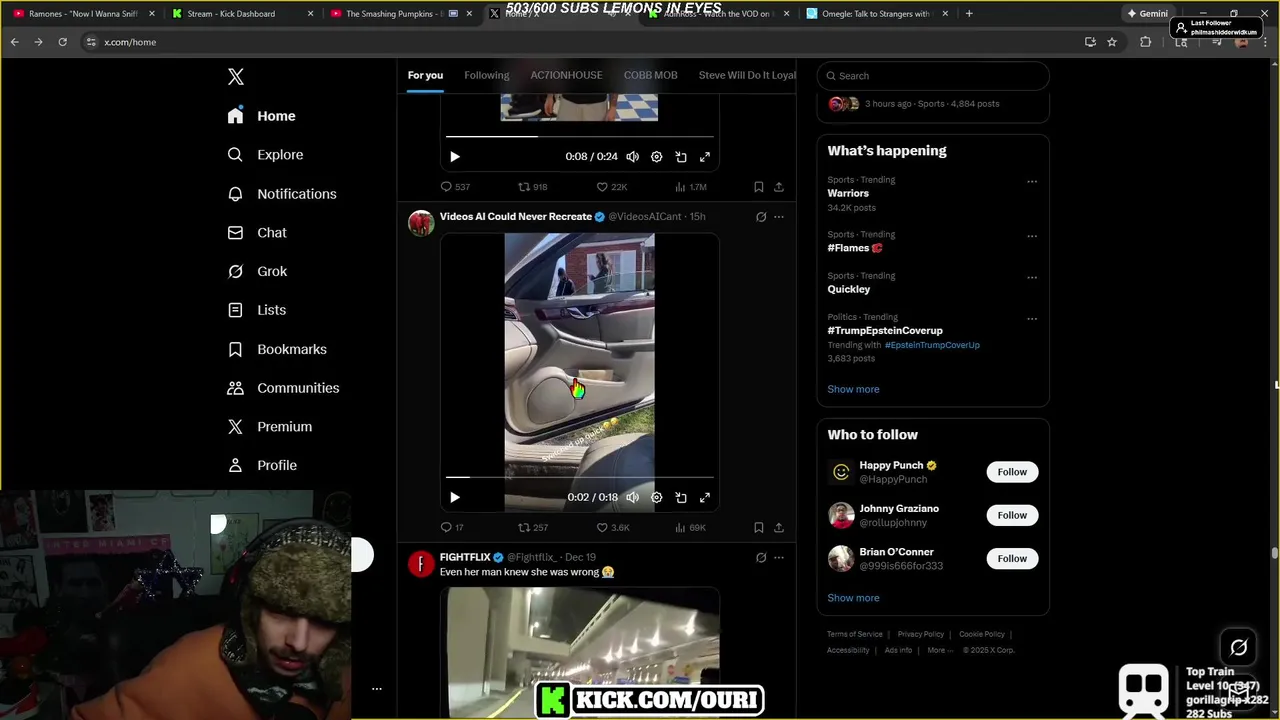Open more options for Quickley trend
The height and width of the screenshot is (720, 1280).
pos(1032,278)
